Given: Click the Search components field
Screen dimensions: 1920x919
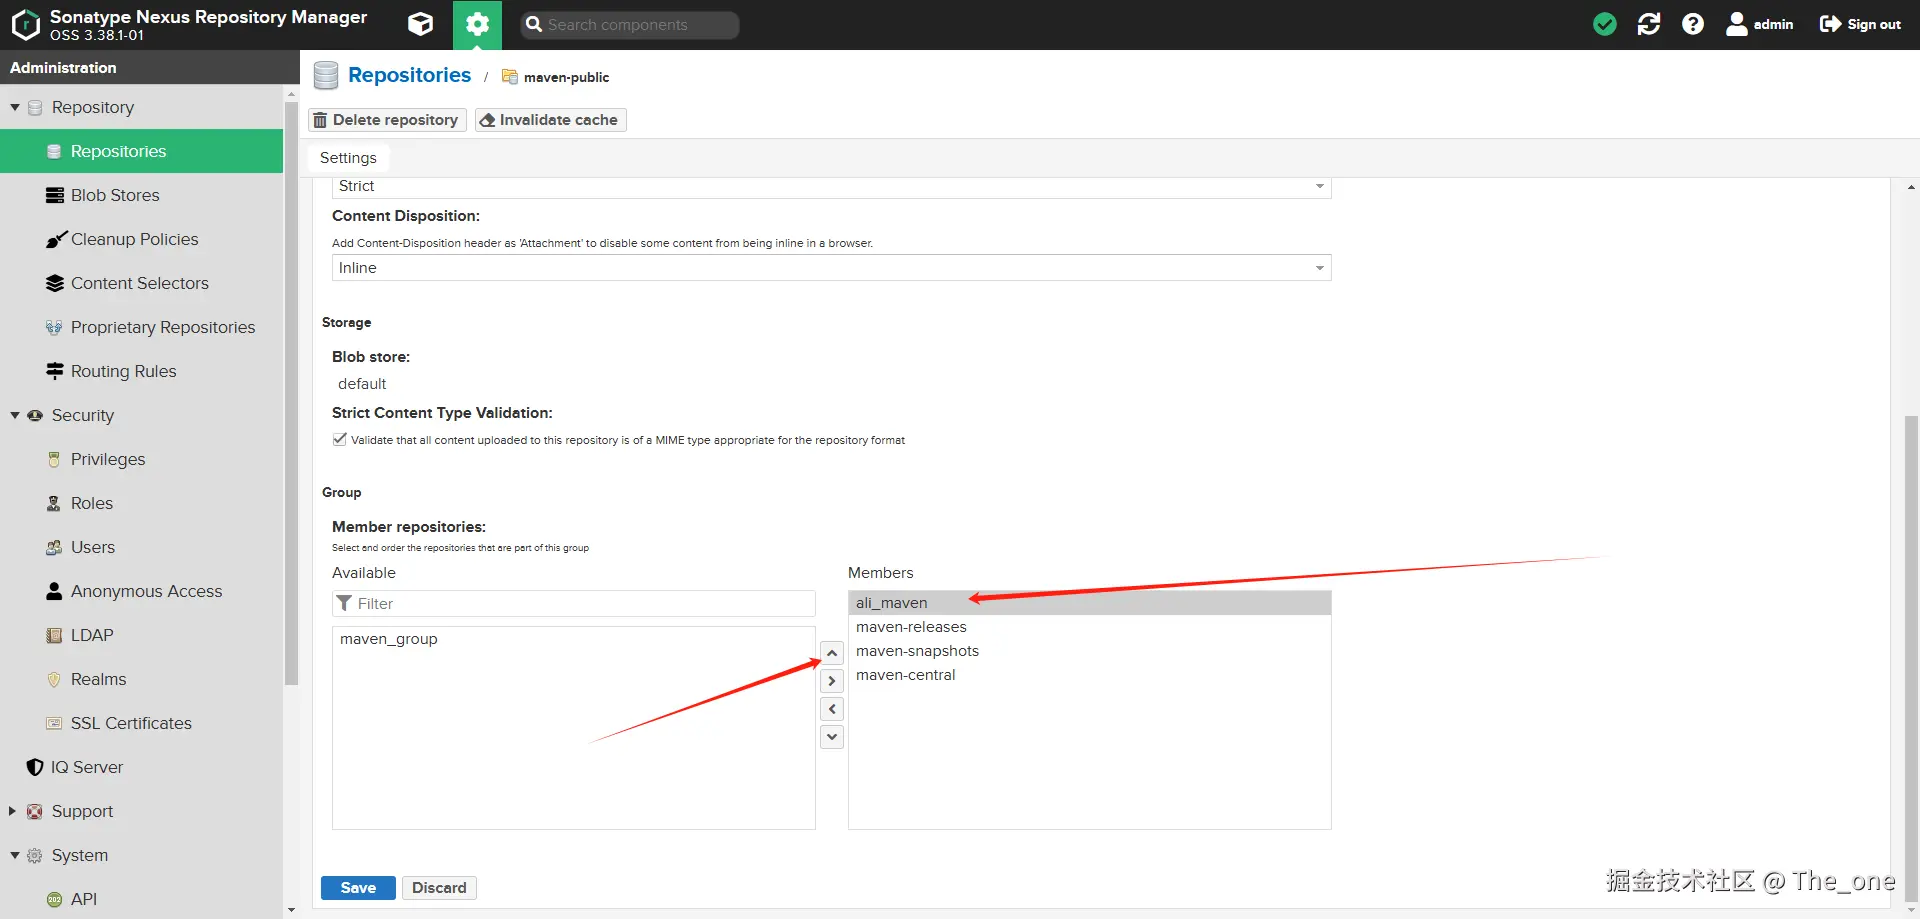Looking at the screenshot, I should pyautogui.click(x=630, y=25).
